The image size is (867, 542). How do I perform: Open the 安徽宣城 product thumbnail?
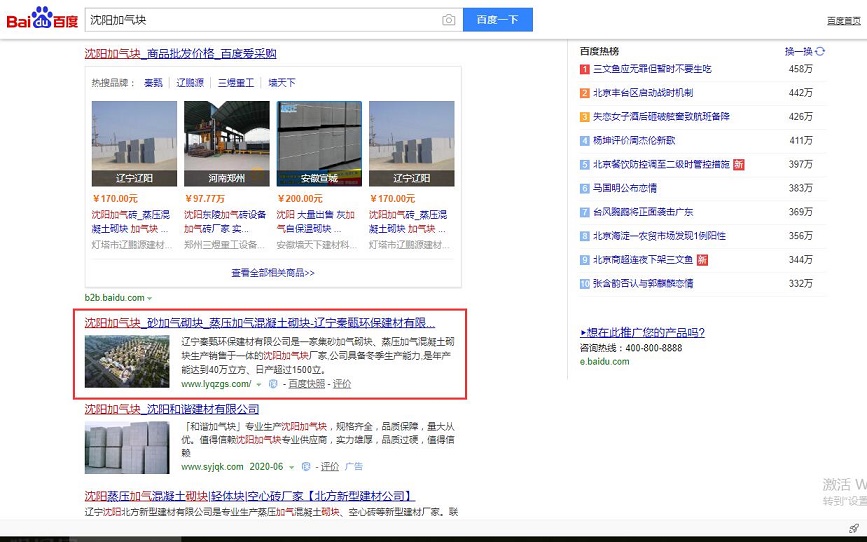click(319, 143)
